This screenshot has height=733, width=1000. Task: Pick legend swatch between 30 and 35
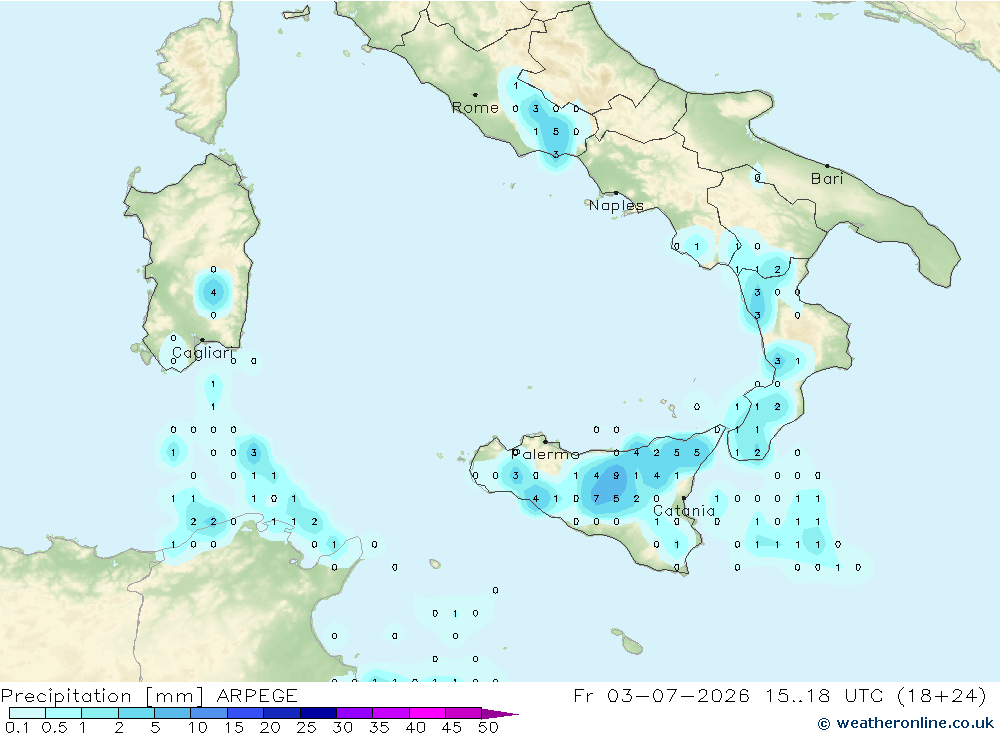coord(355,713)
